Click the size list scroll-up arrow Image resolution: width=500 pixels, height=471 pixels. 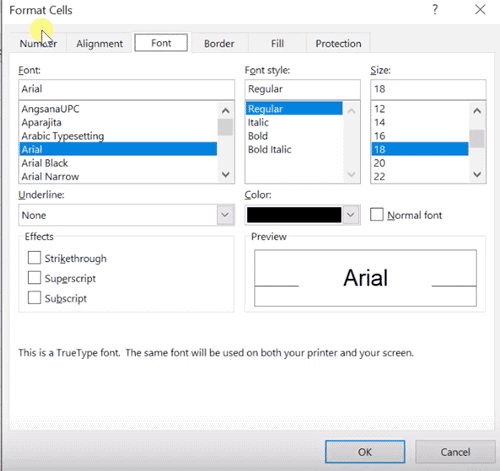click(x=477, y=111)
